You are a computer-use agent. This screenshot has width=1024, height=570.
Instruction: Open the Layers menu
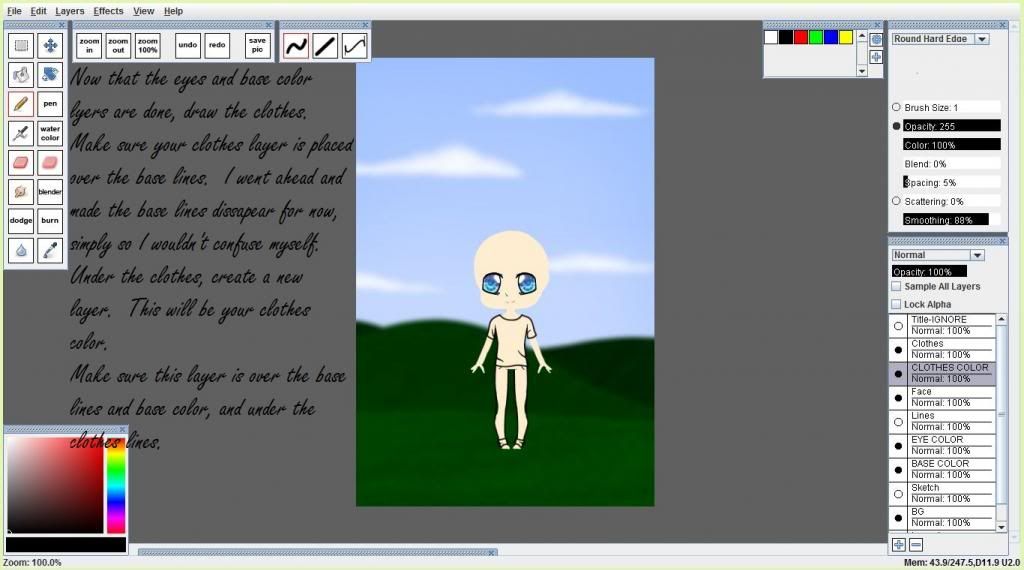(70, 11)
